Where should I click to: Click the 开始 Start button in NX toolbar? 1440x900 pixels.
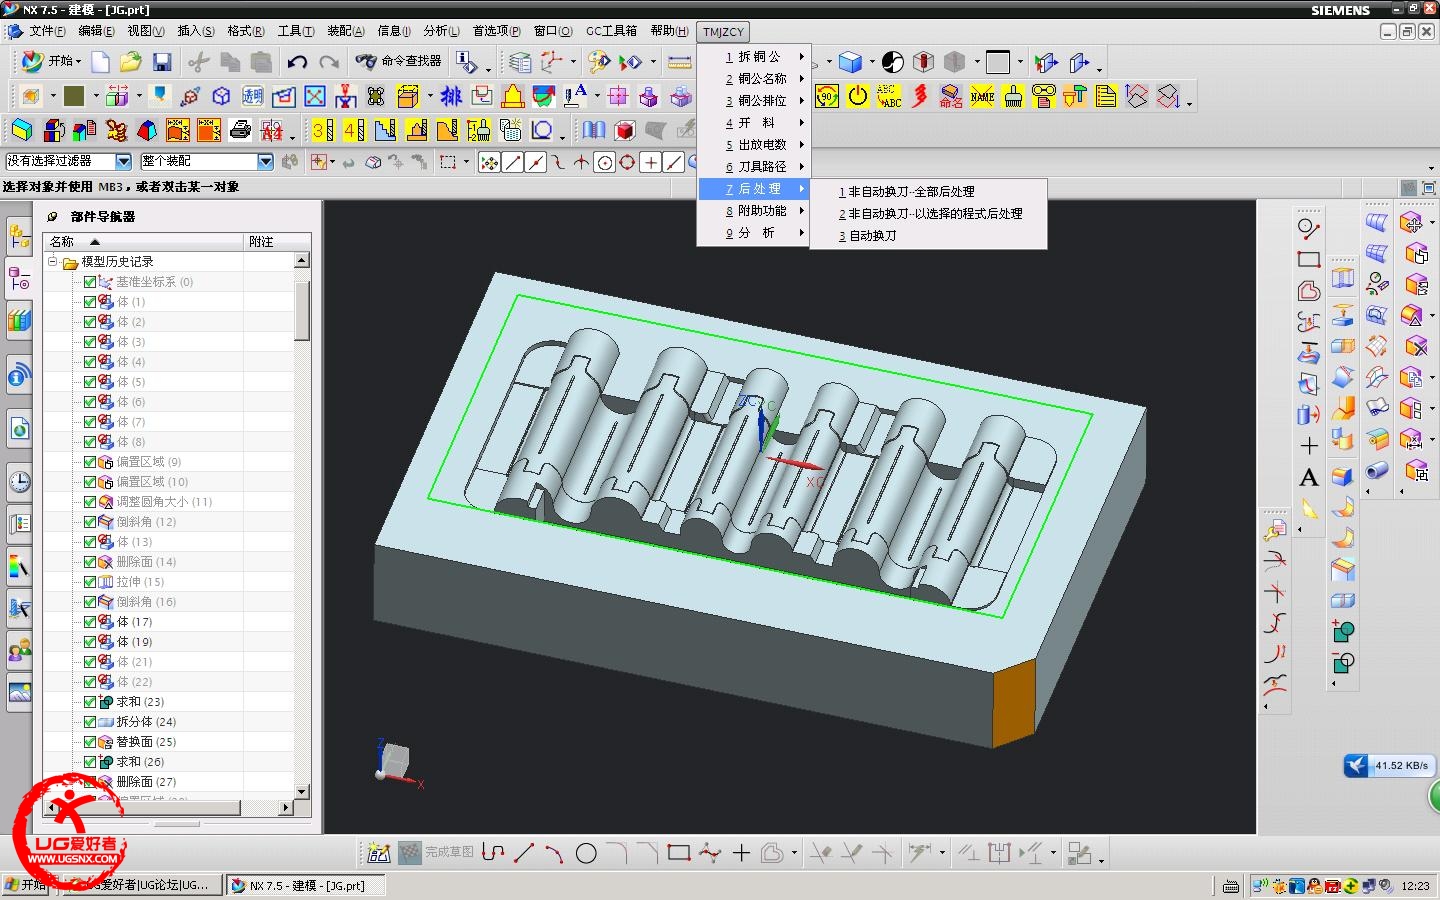(x=51, y=62)
